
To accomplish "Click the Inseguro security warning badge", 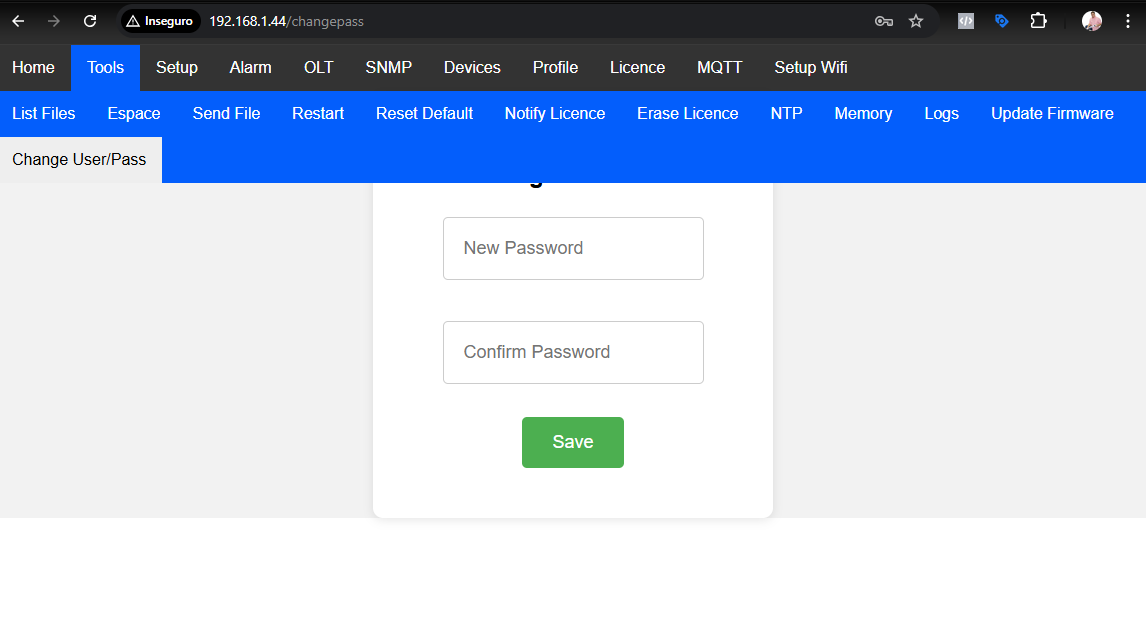I will 160,21.
